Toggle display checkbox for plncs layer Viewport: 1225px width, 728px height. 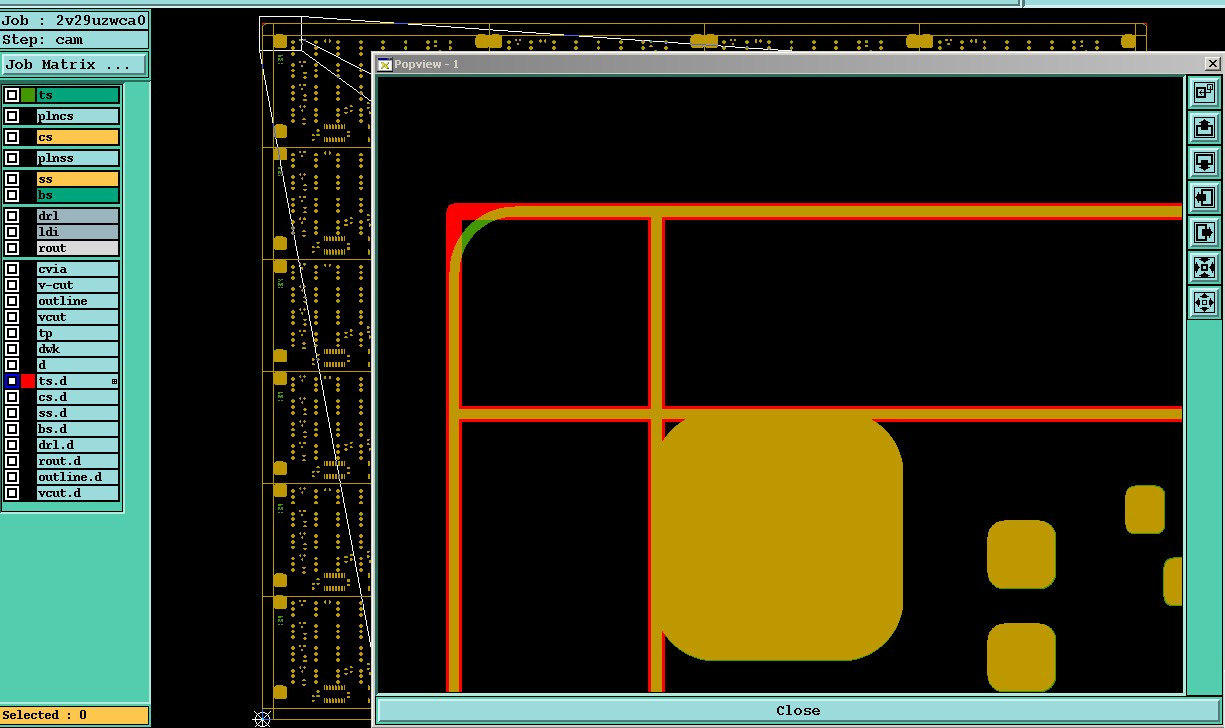(x=12, y=116)
